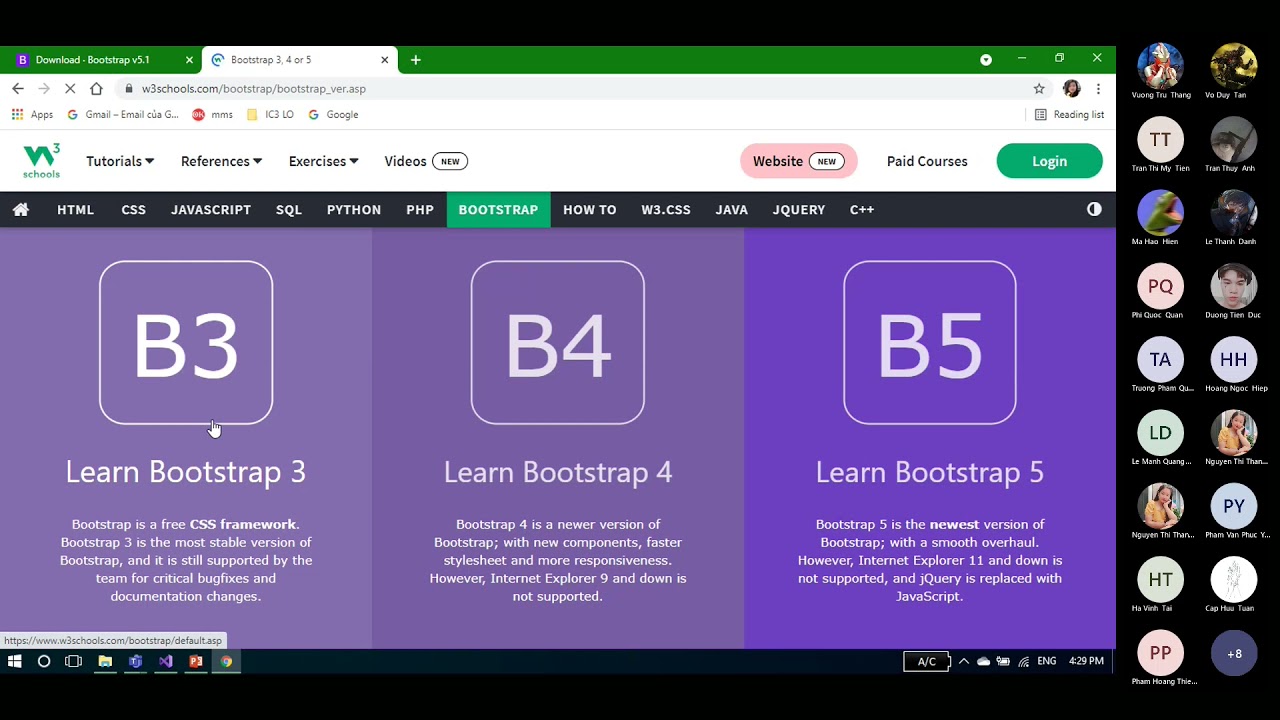Image resolution: width=1280 pixels, height=720 pixels.
Task: Open the 4:29 PM clock
Action: point(1086,661)
